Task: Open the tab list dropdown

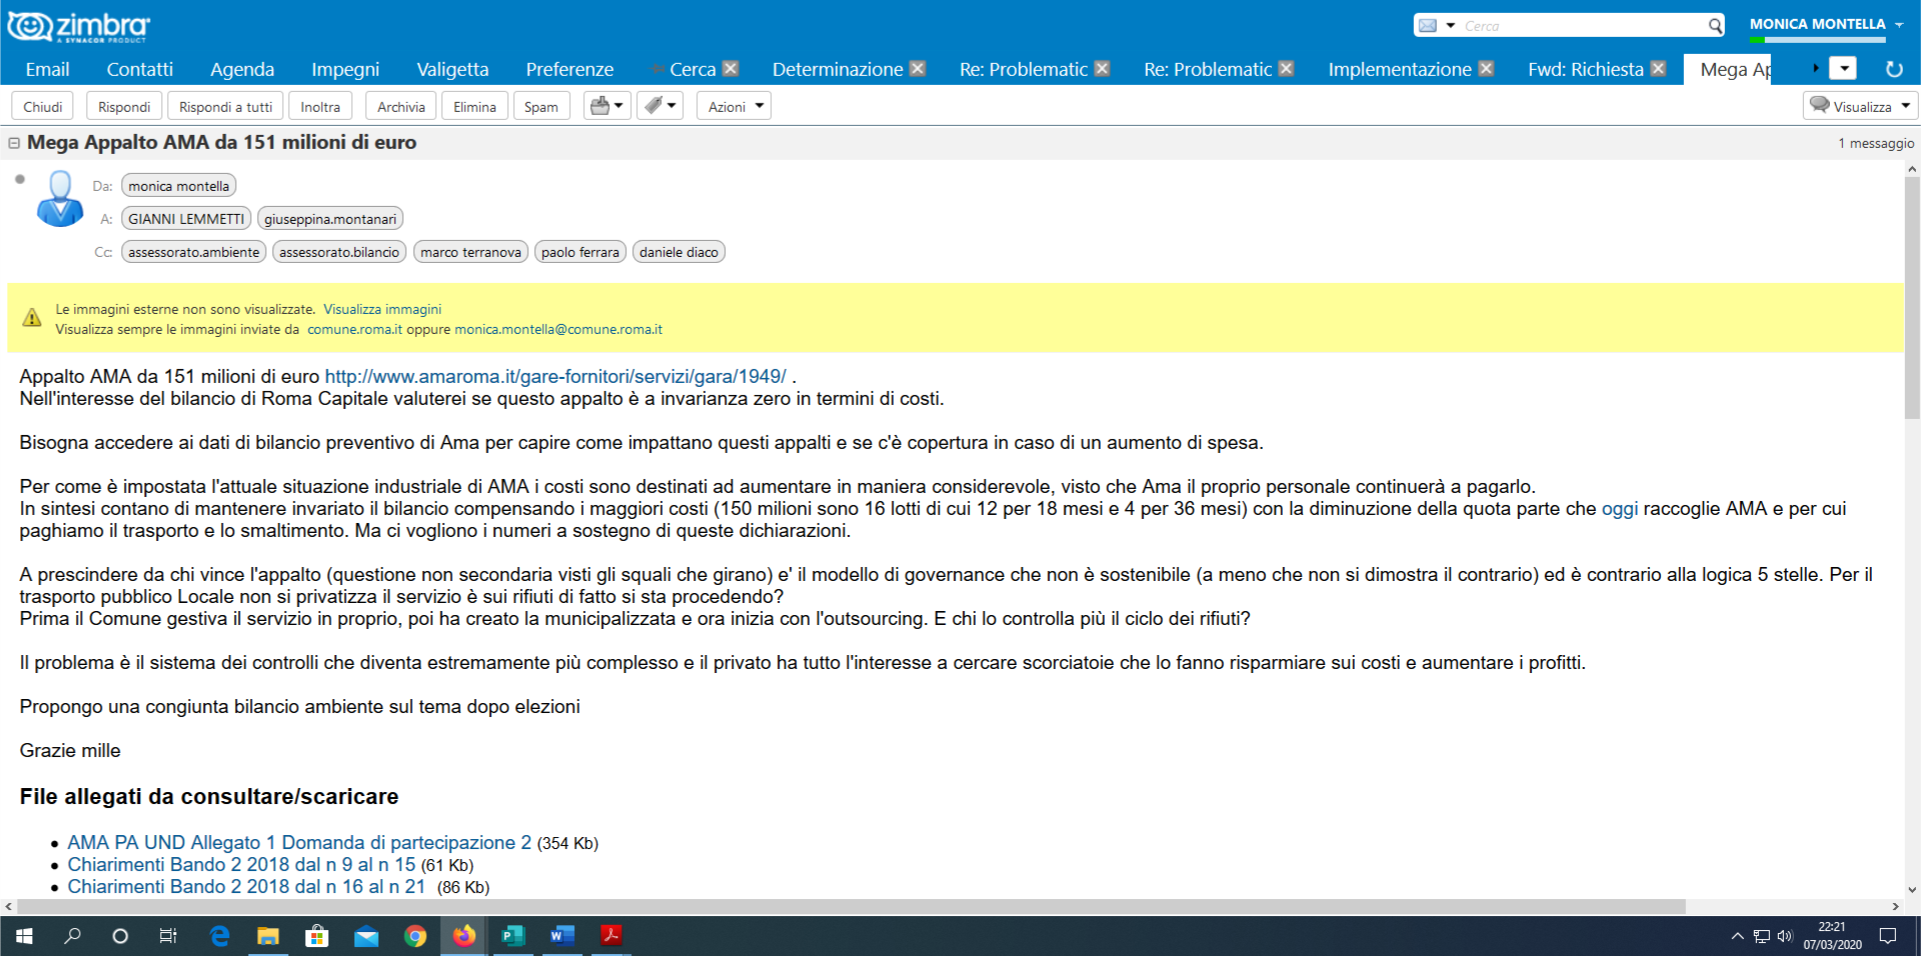Action: [x=1843, y=68]
